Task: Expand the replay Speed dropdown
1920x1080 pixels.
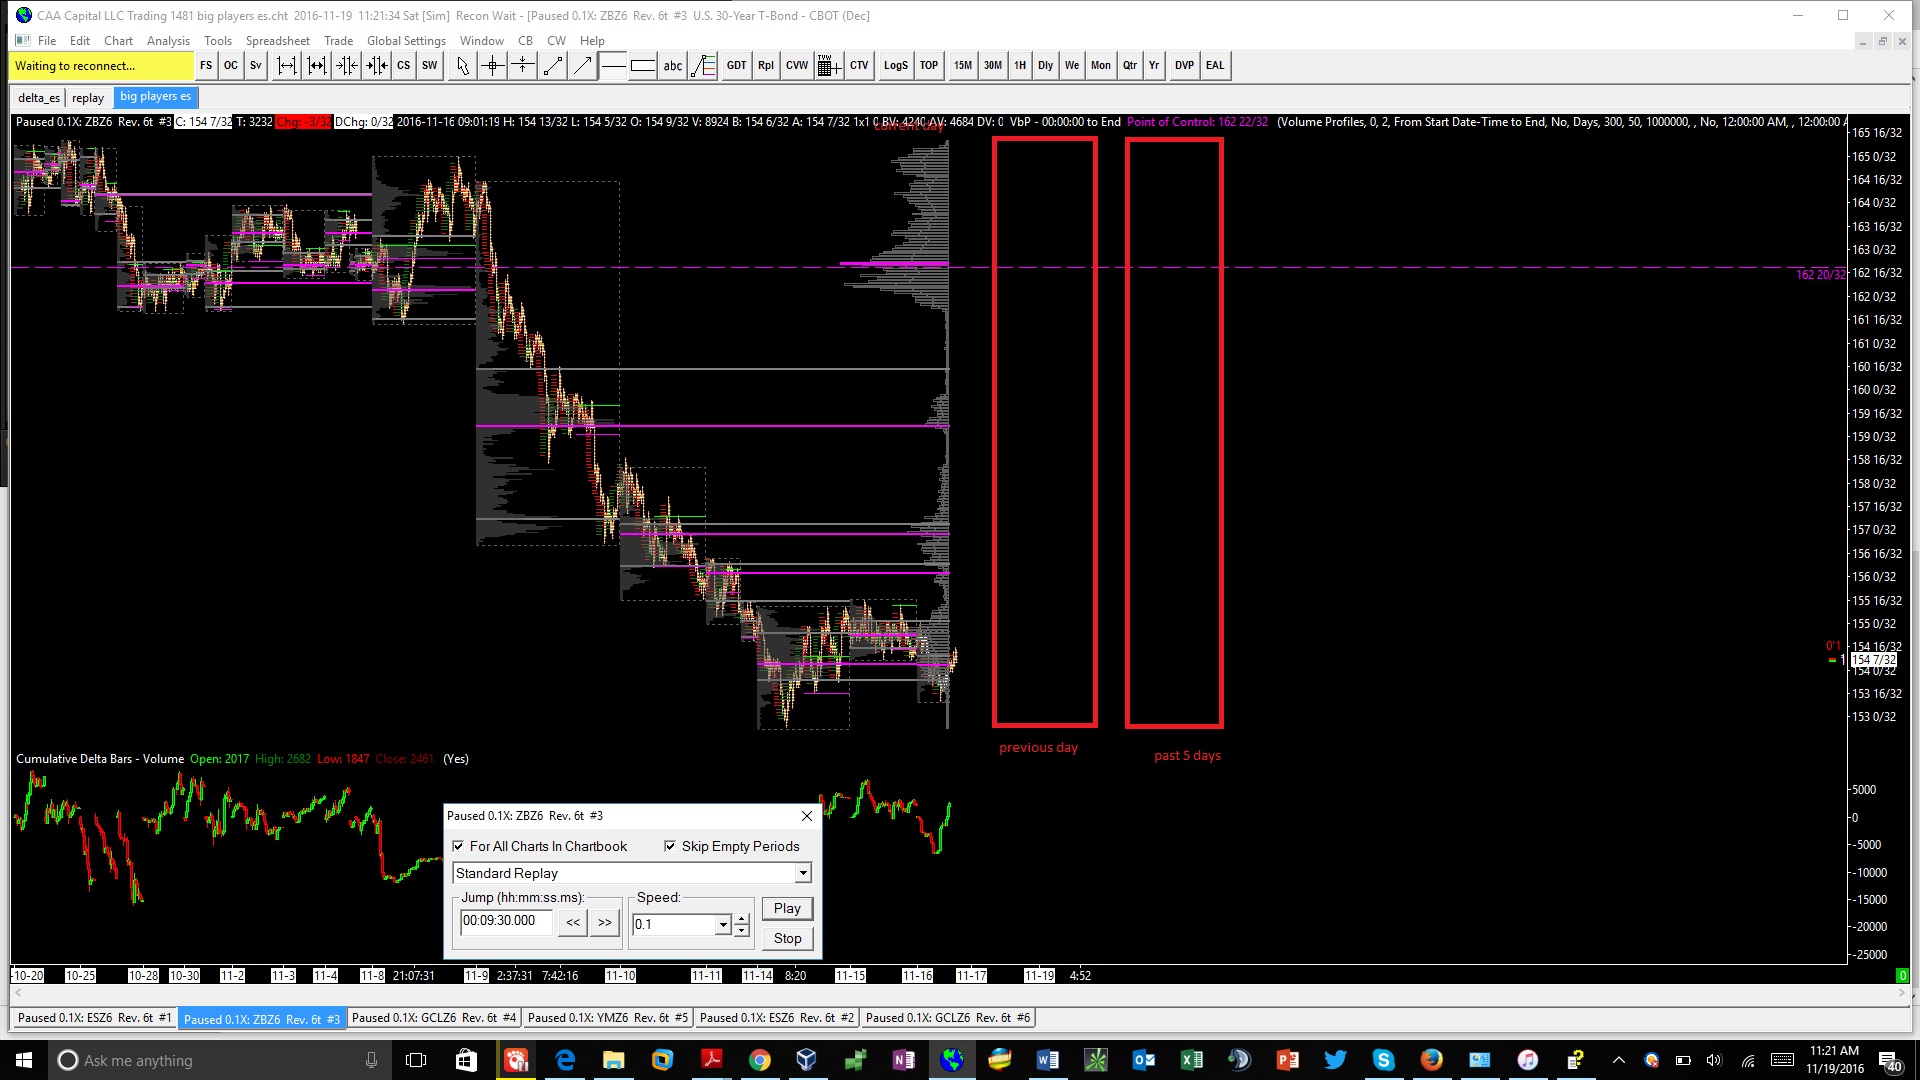Action: coord(723,925)
